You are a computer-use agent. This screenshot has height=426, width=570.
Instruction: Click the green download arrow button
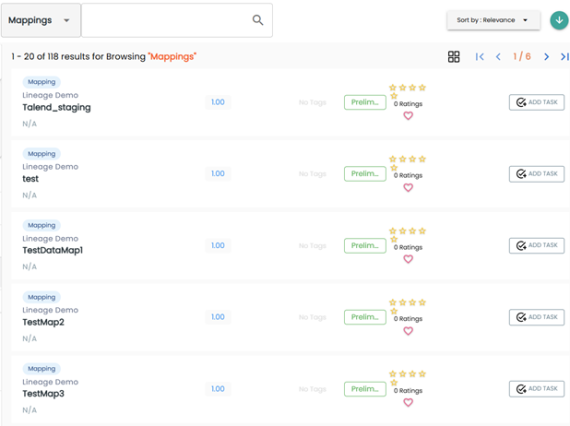[x=559, y=20]
